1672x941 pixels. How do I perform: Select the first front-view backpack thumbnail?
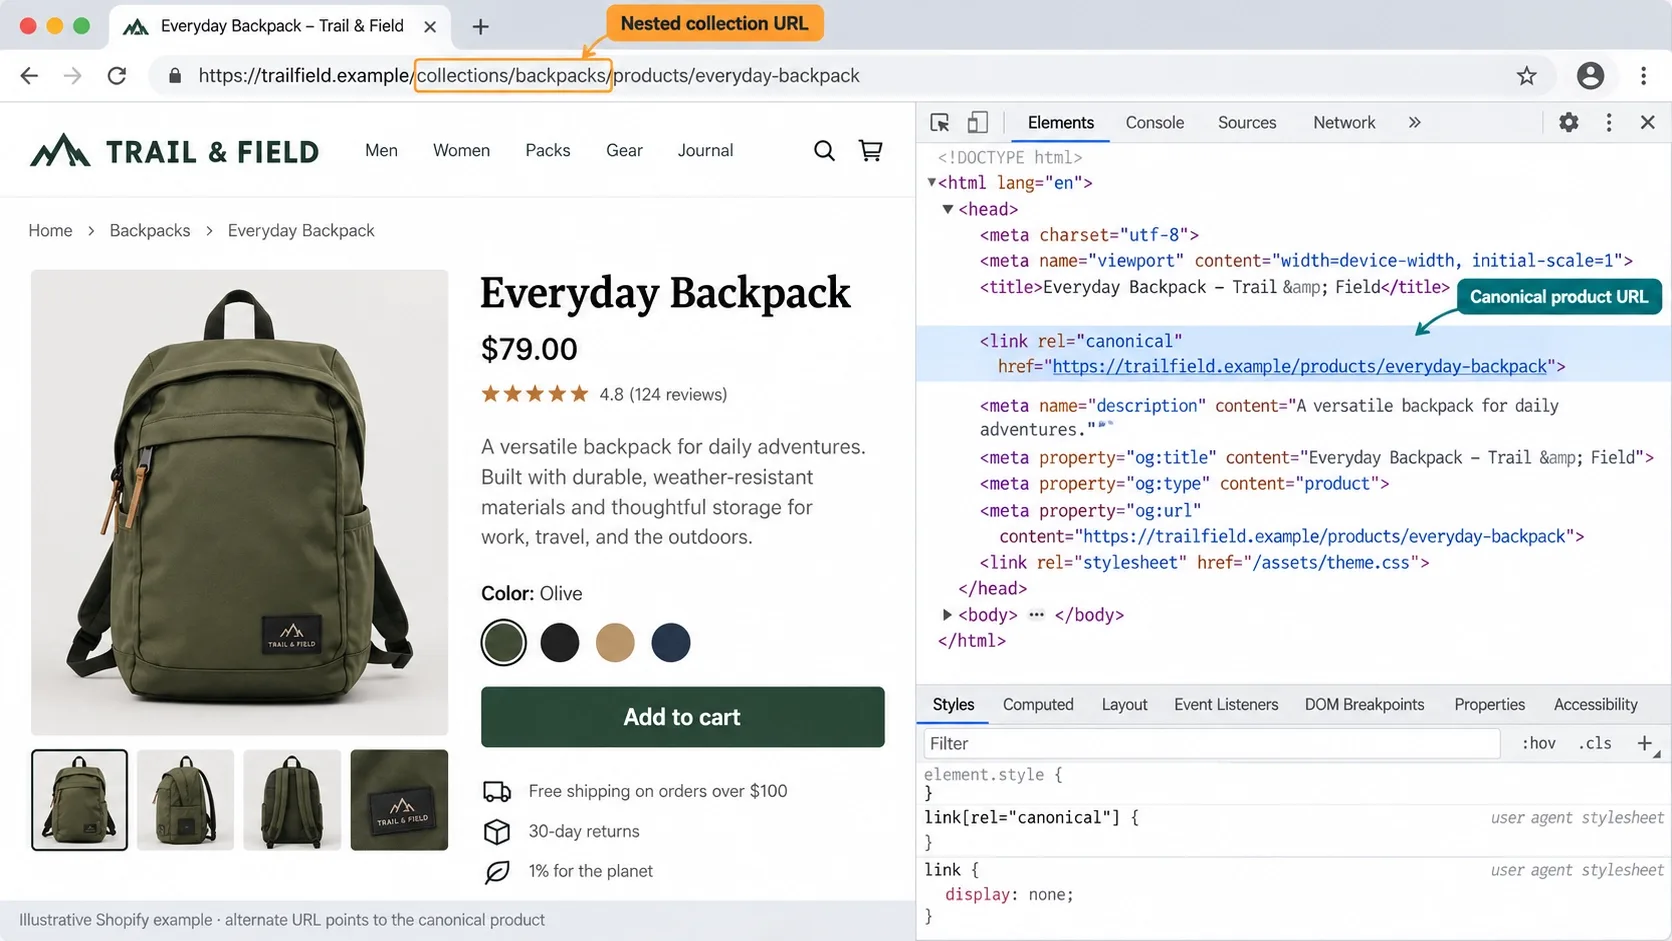click(79, 800)
